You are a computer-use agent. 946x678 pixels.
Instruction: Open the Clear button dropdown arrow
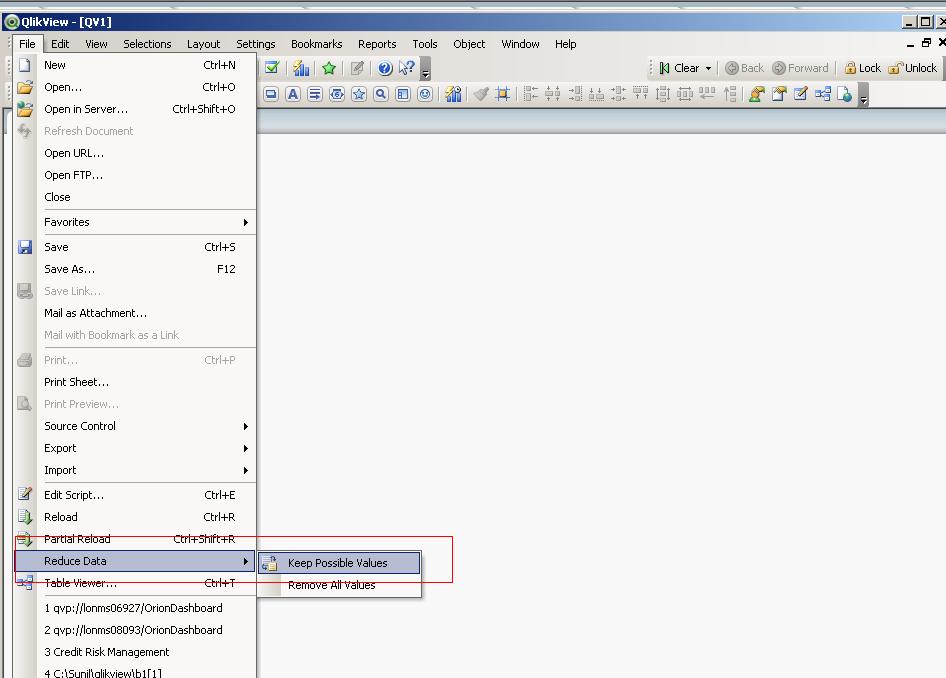point(708,69)
